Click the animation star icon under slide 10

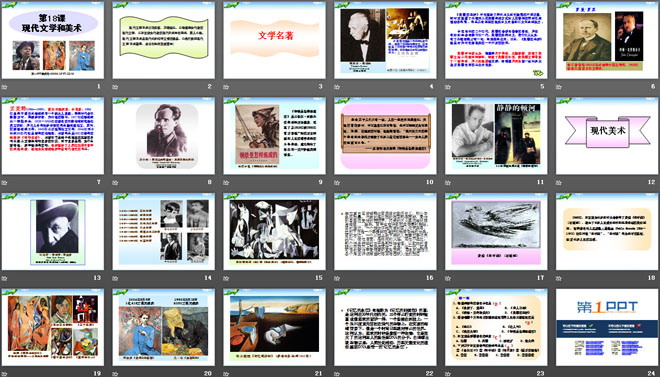337,183
